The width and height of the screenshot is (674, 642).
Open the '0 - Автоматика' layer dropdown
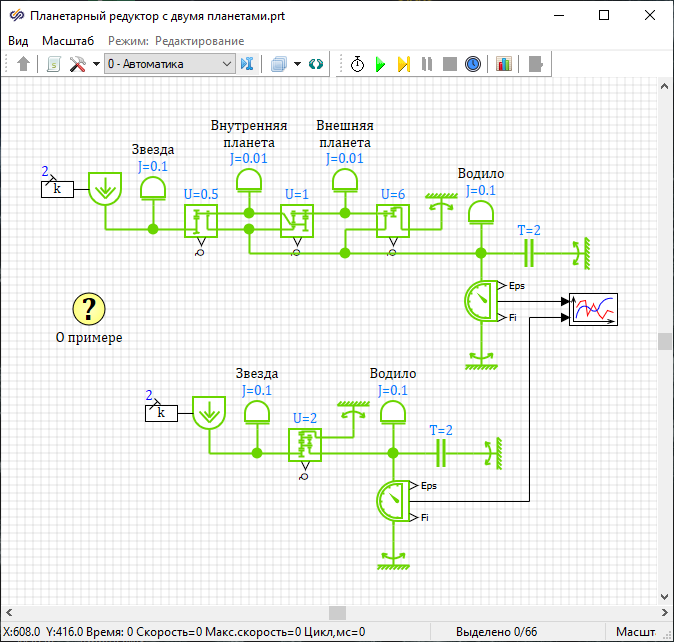(169, 64)
